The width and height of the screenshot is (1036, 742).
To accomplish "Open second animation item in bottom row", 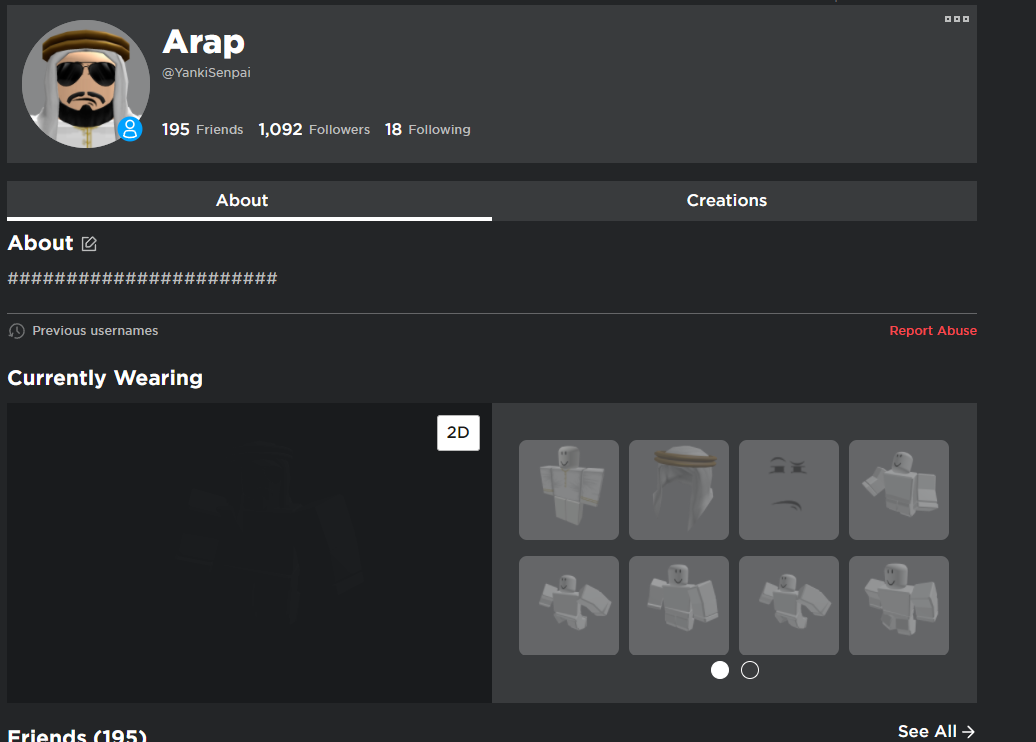I will click(679, 605).
